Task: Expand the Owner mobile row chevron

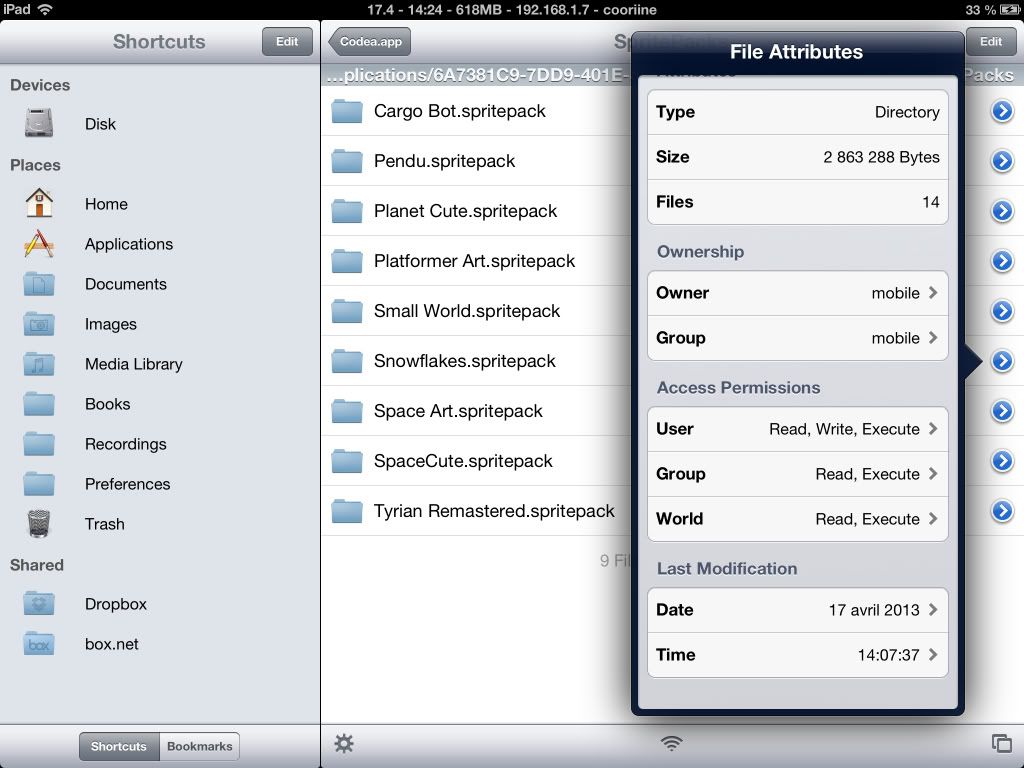Action: [933, 293]
